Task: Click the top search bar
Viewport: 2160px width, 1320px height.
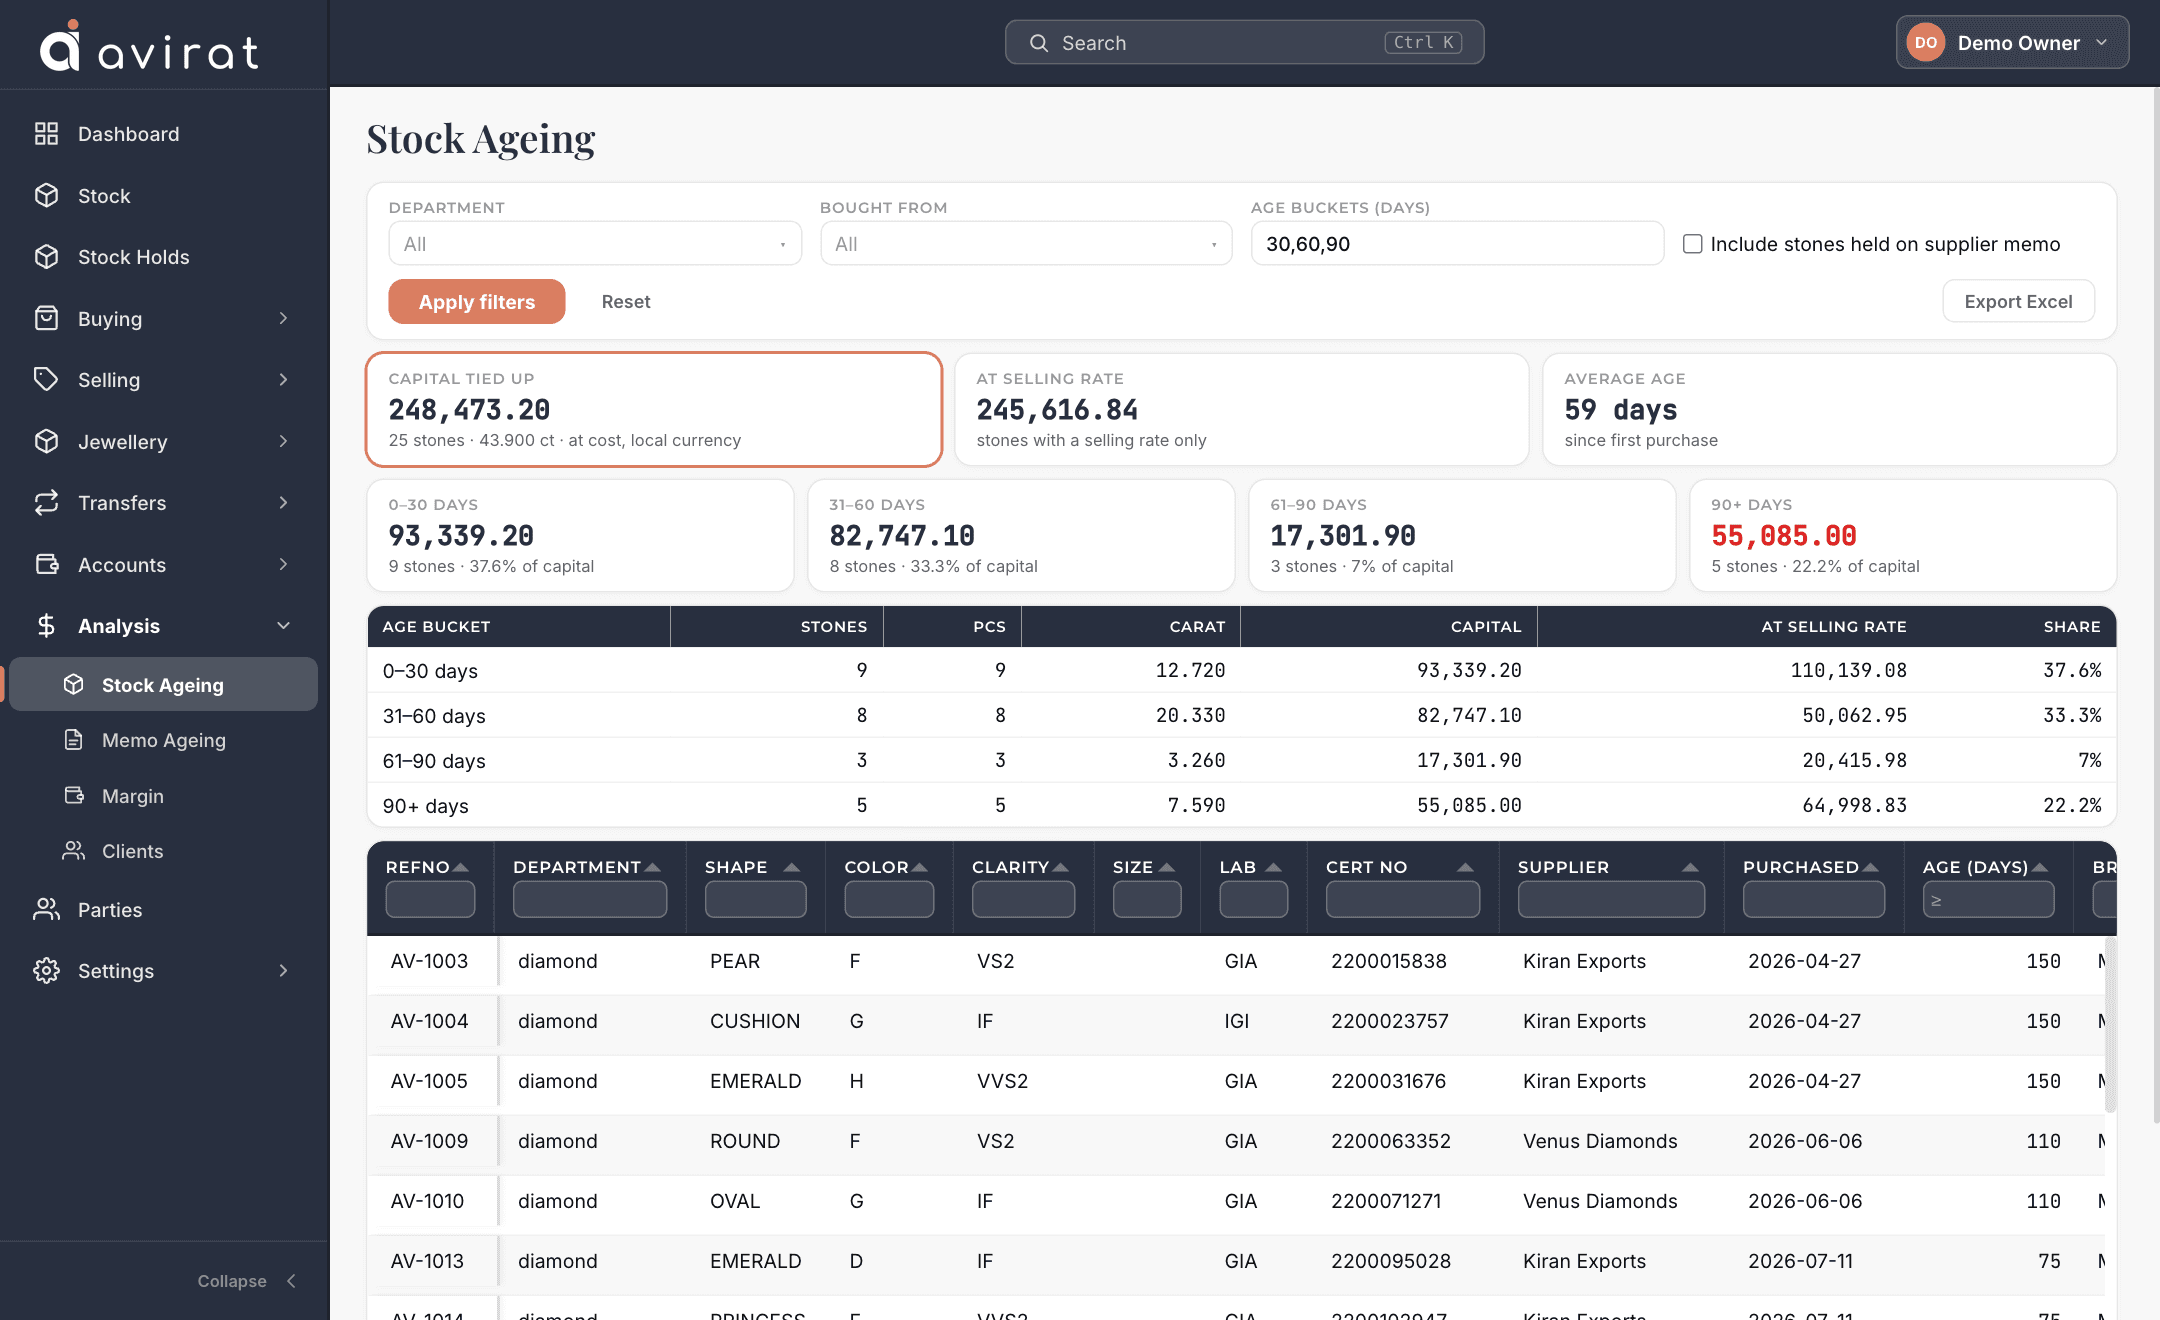Action: 1244,43
